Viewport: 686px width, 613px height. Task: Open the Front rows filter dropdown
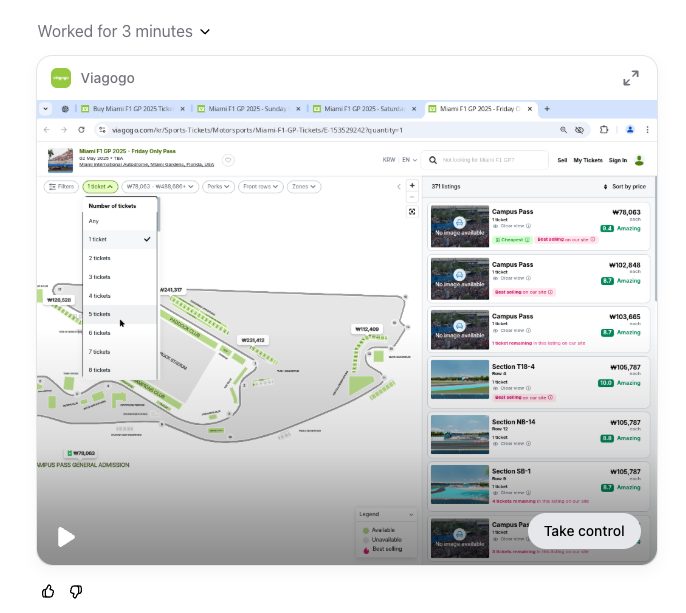pos(261,187)
